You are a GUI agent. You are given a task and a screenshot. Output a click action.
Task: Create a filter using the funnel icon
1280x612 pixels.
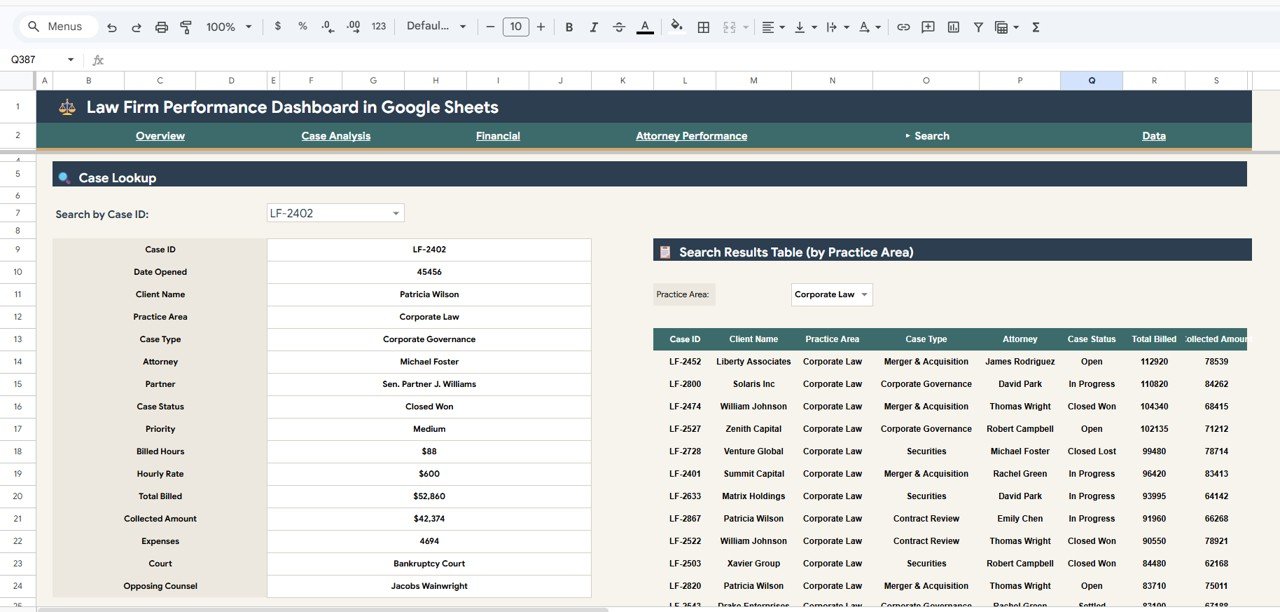tap(977, 26)
